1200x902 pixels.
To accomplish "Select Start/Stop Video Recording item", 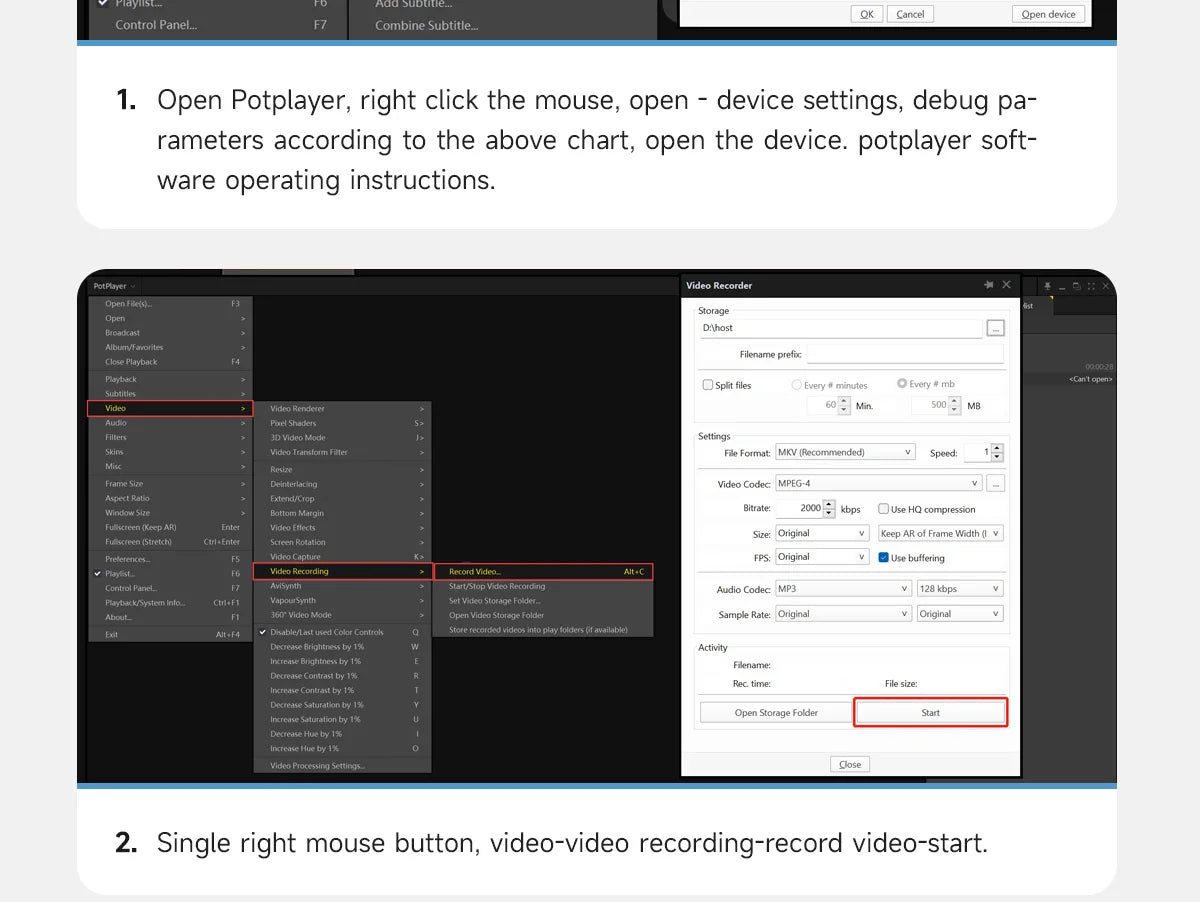I will pyautogui.click(x=543, y=586).
